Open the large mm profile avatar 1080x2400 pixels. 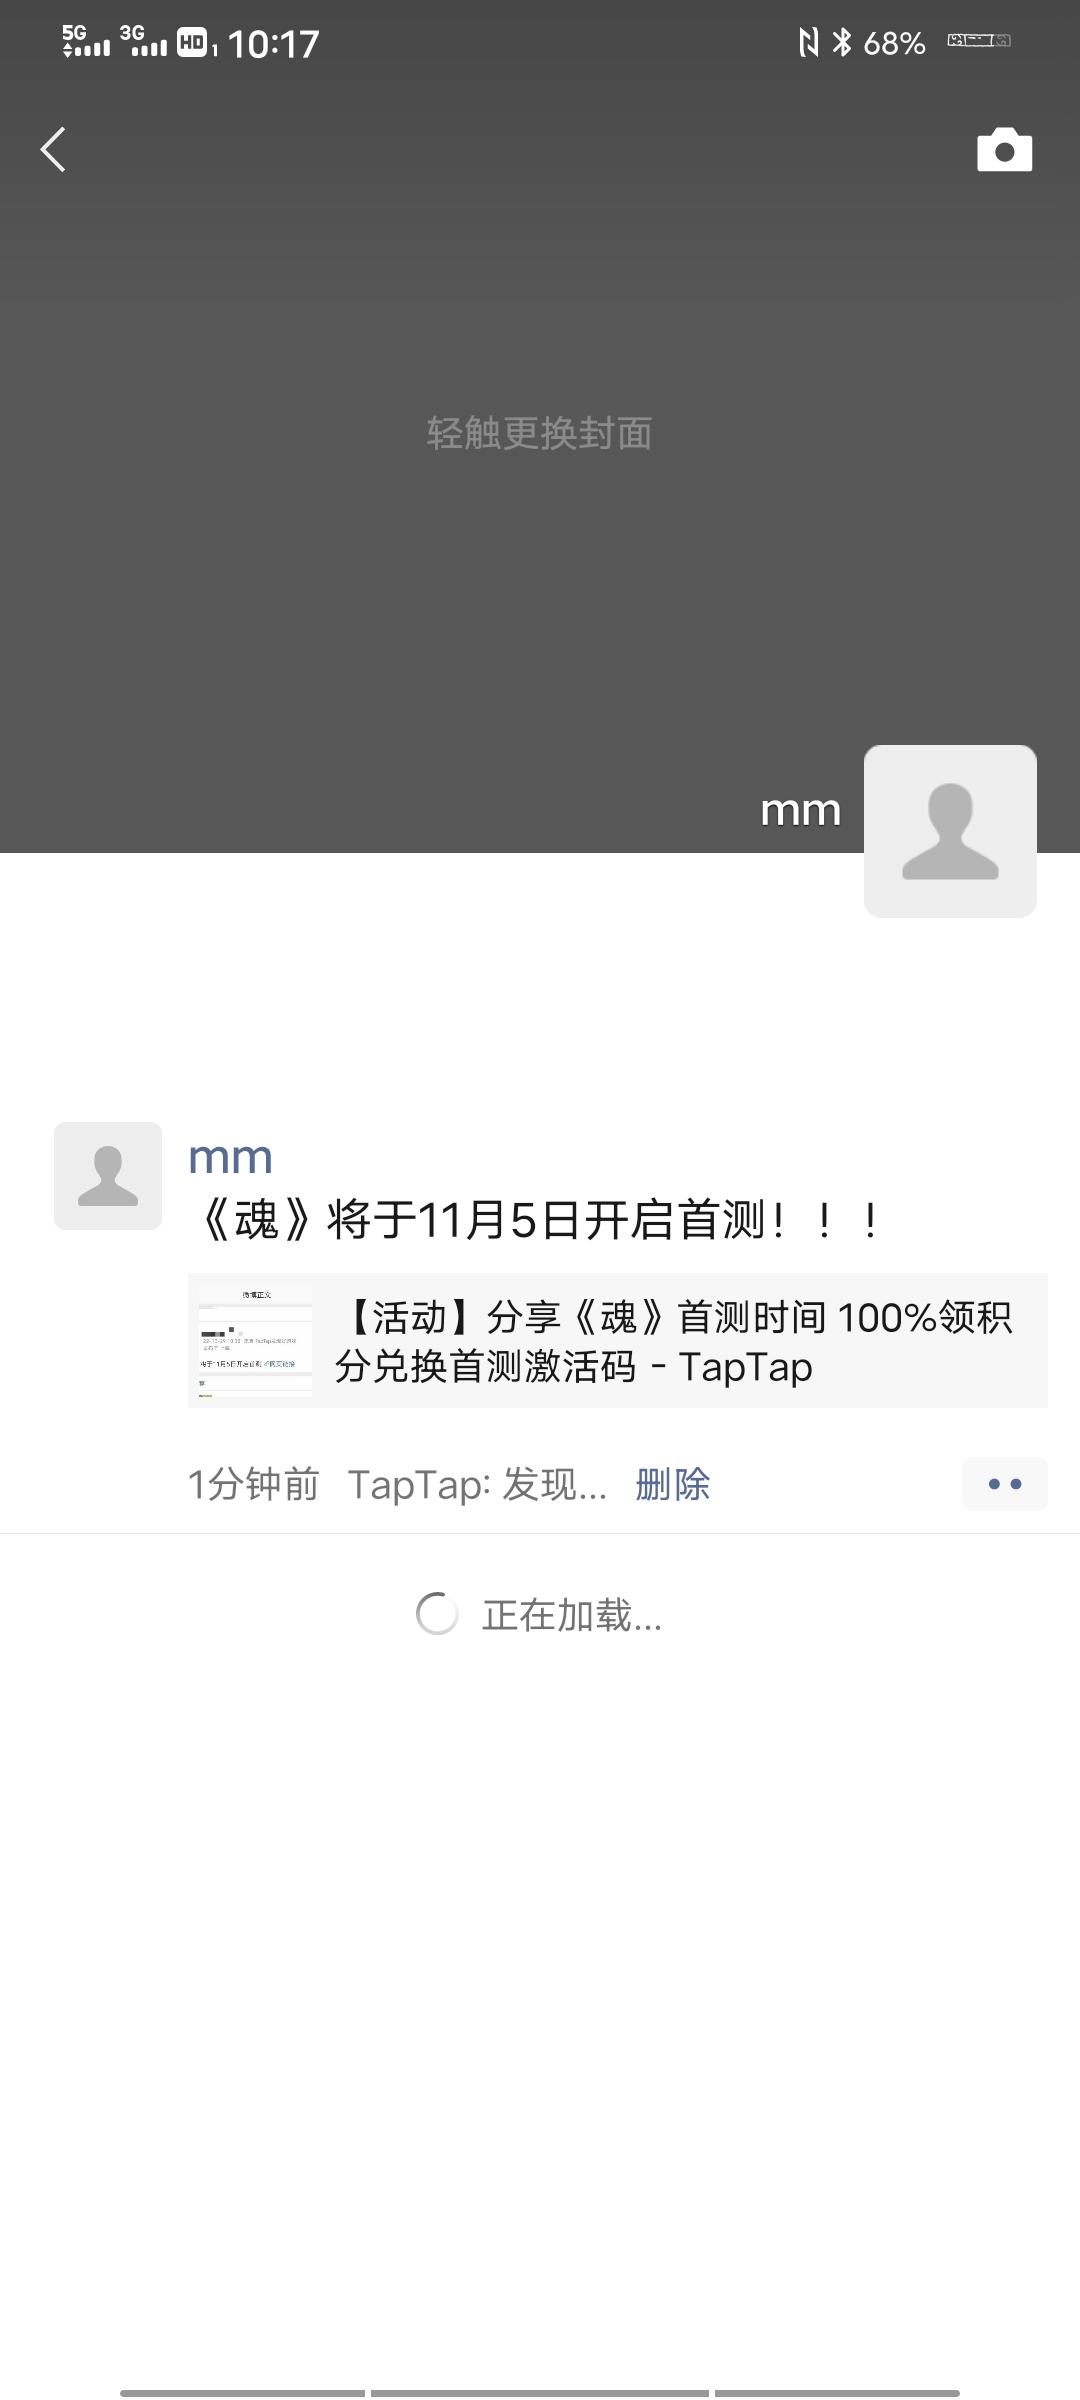point(950,831)
